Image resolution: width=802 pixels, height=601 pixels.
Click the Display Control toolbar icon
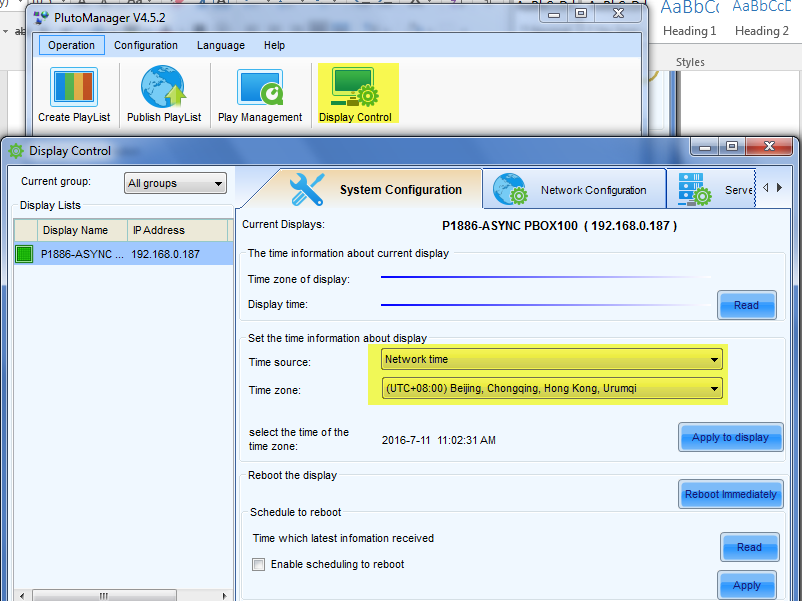click(x=355, y=88)
